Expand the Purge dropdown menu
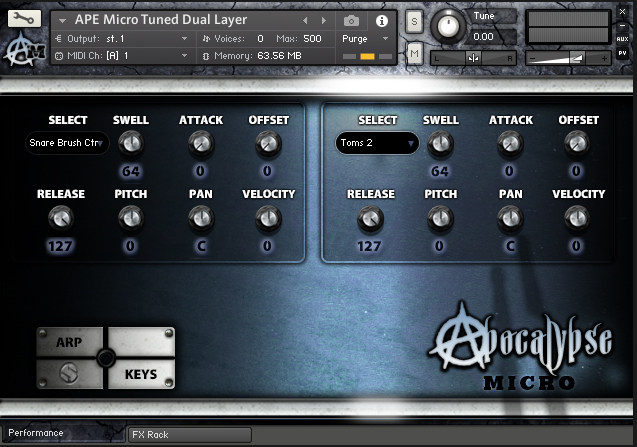This screenshot has height=447, width=637. [367, 38]
